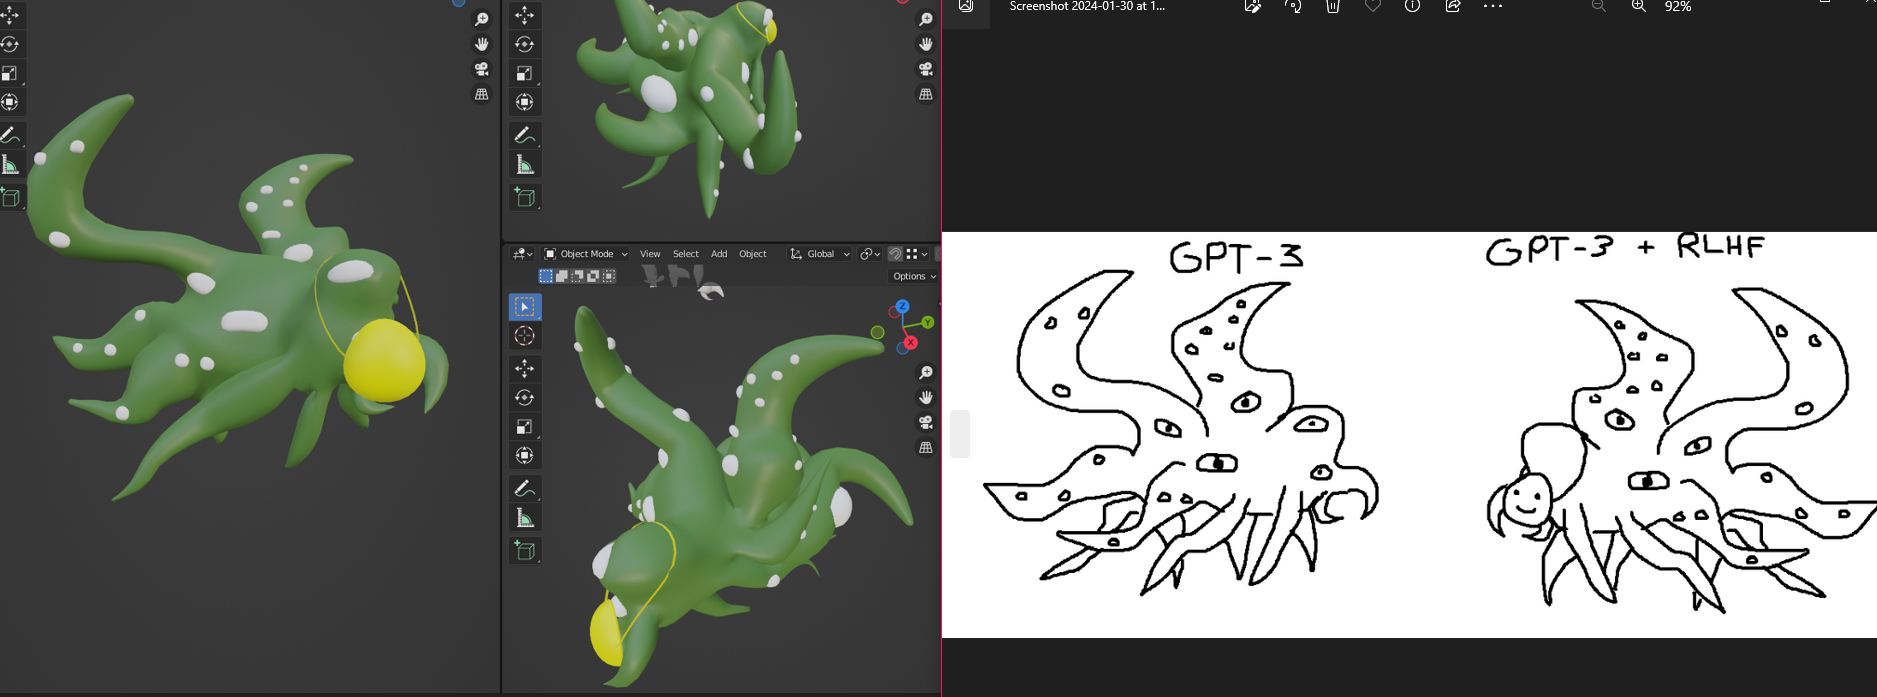Choose Transform tool in top-right viewport
Screen dimensions: 1877x697
[x=525, y=102]
